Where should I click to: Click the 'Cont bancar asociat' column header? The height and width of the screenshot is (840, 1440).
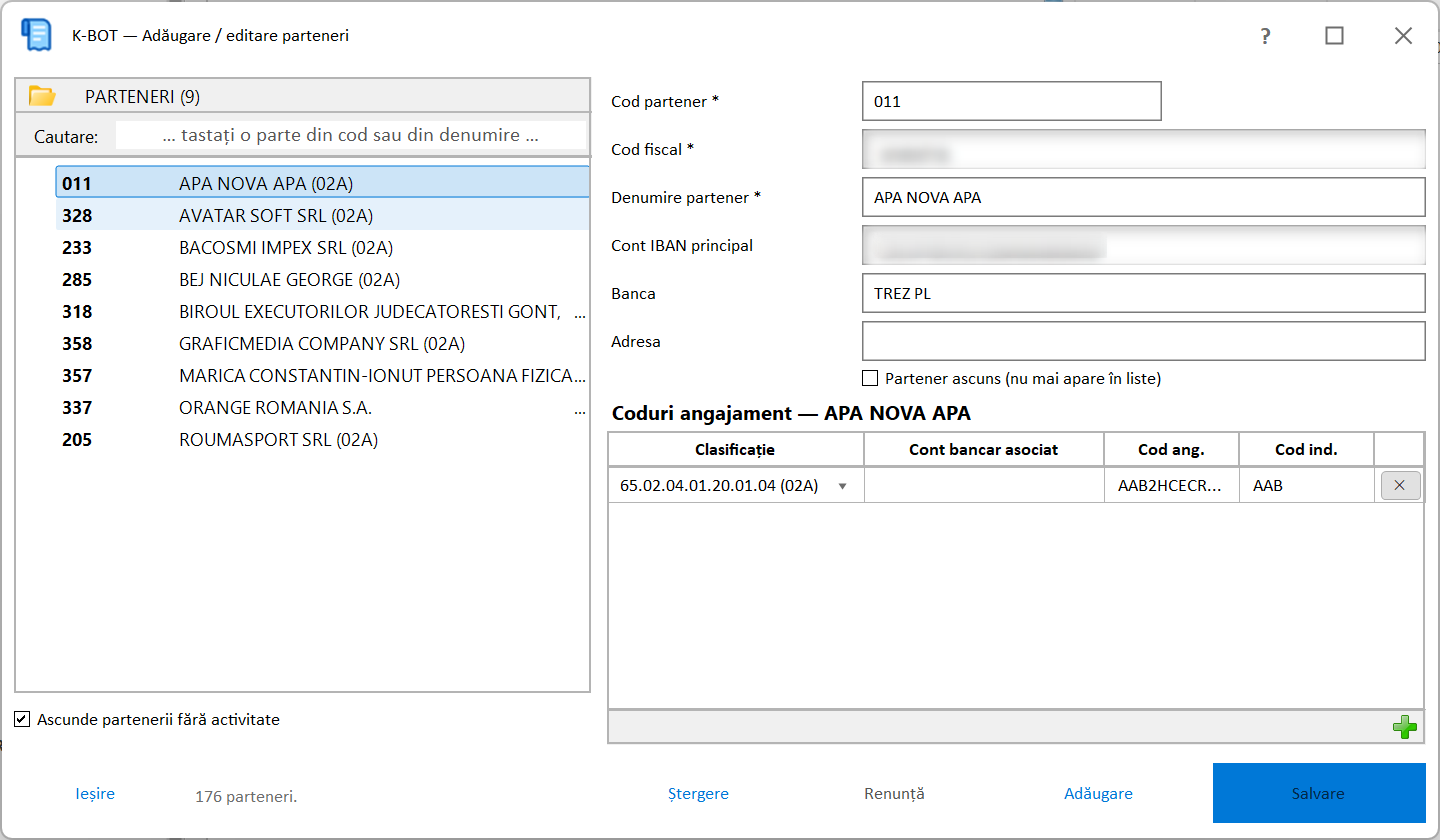pyautogui.click(x=984, y=450)
